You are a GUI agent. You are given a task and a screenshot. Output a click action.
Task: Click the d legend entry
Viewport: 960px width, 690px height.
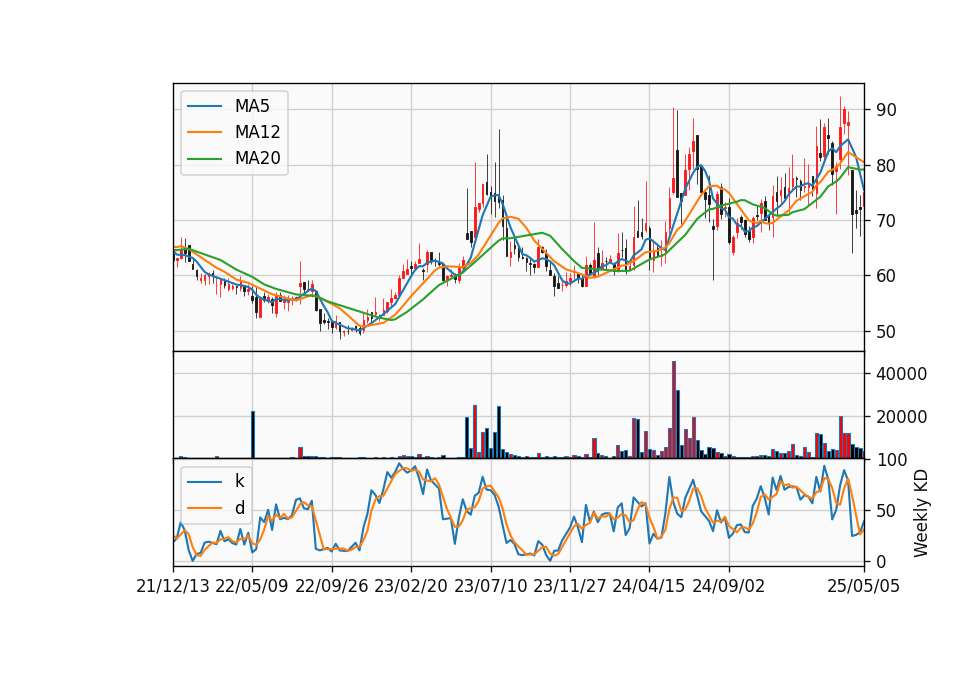[x=240, y=508]
